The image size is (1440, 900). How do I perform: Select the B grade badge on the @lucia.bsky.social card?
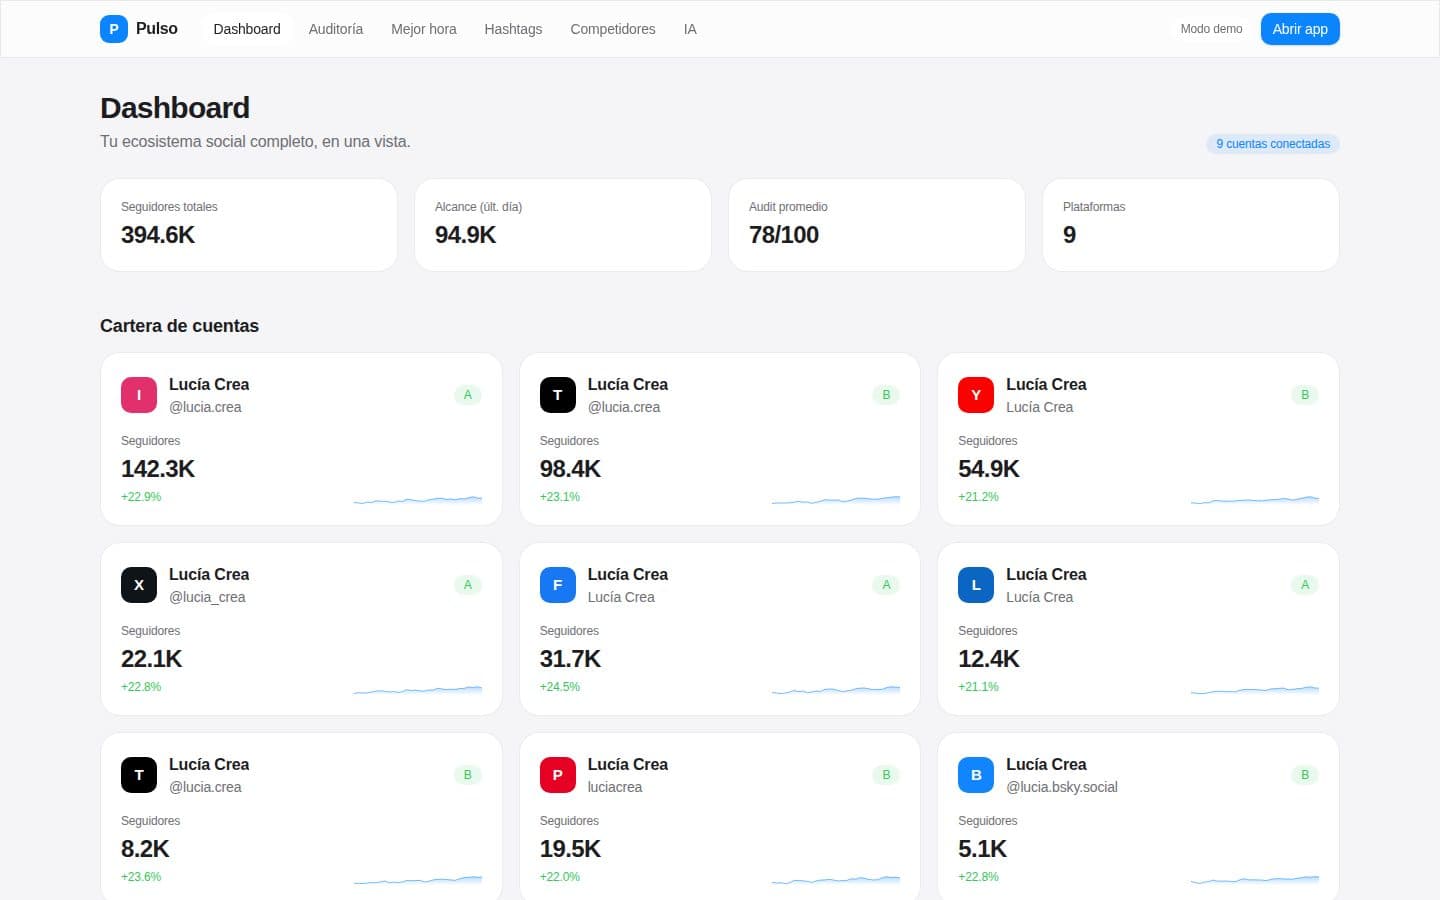pos(1305,775)
